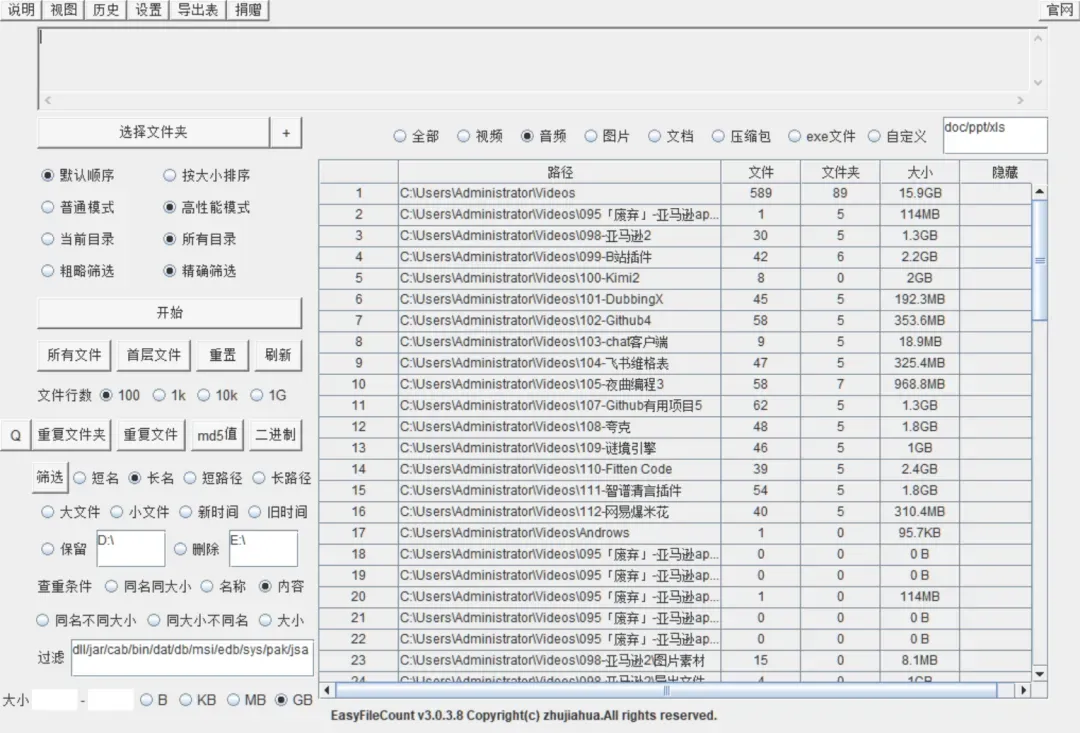Open the 设置 menu
The image size is (1080, 733).
(x=148, y=10)
